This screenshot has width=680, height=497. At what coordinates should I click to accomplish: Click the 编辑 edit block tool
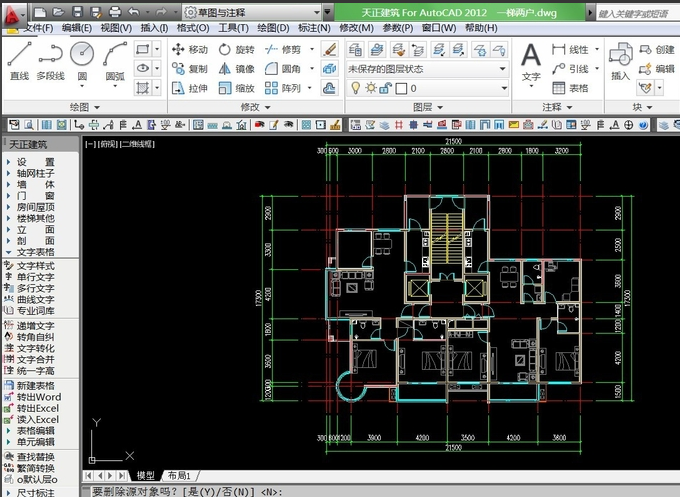pos(657,69)
